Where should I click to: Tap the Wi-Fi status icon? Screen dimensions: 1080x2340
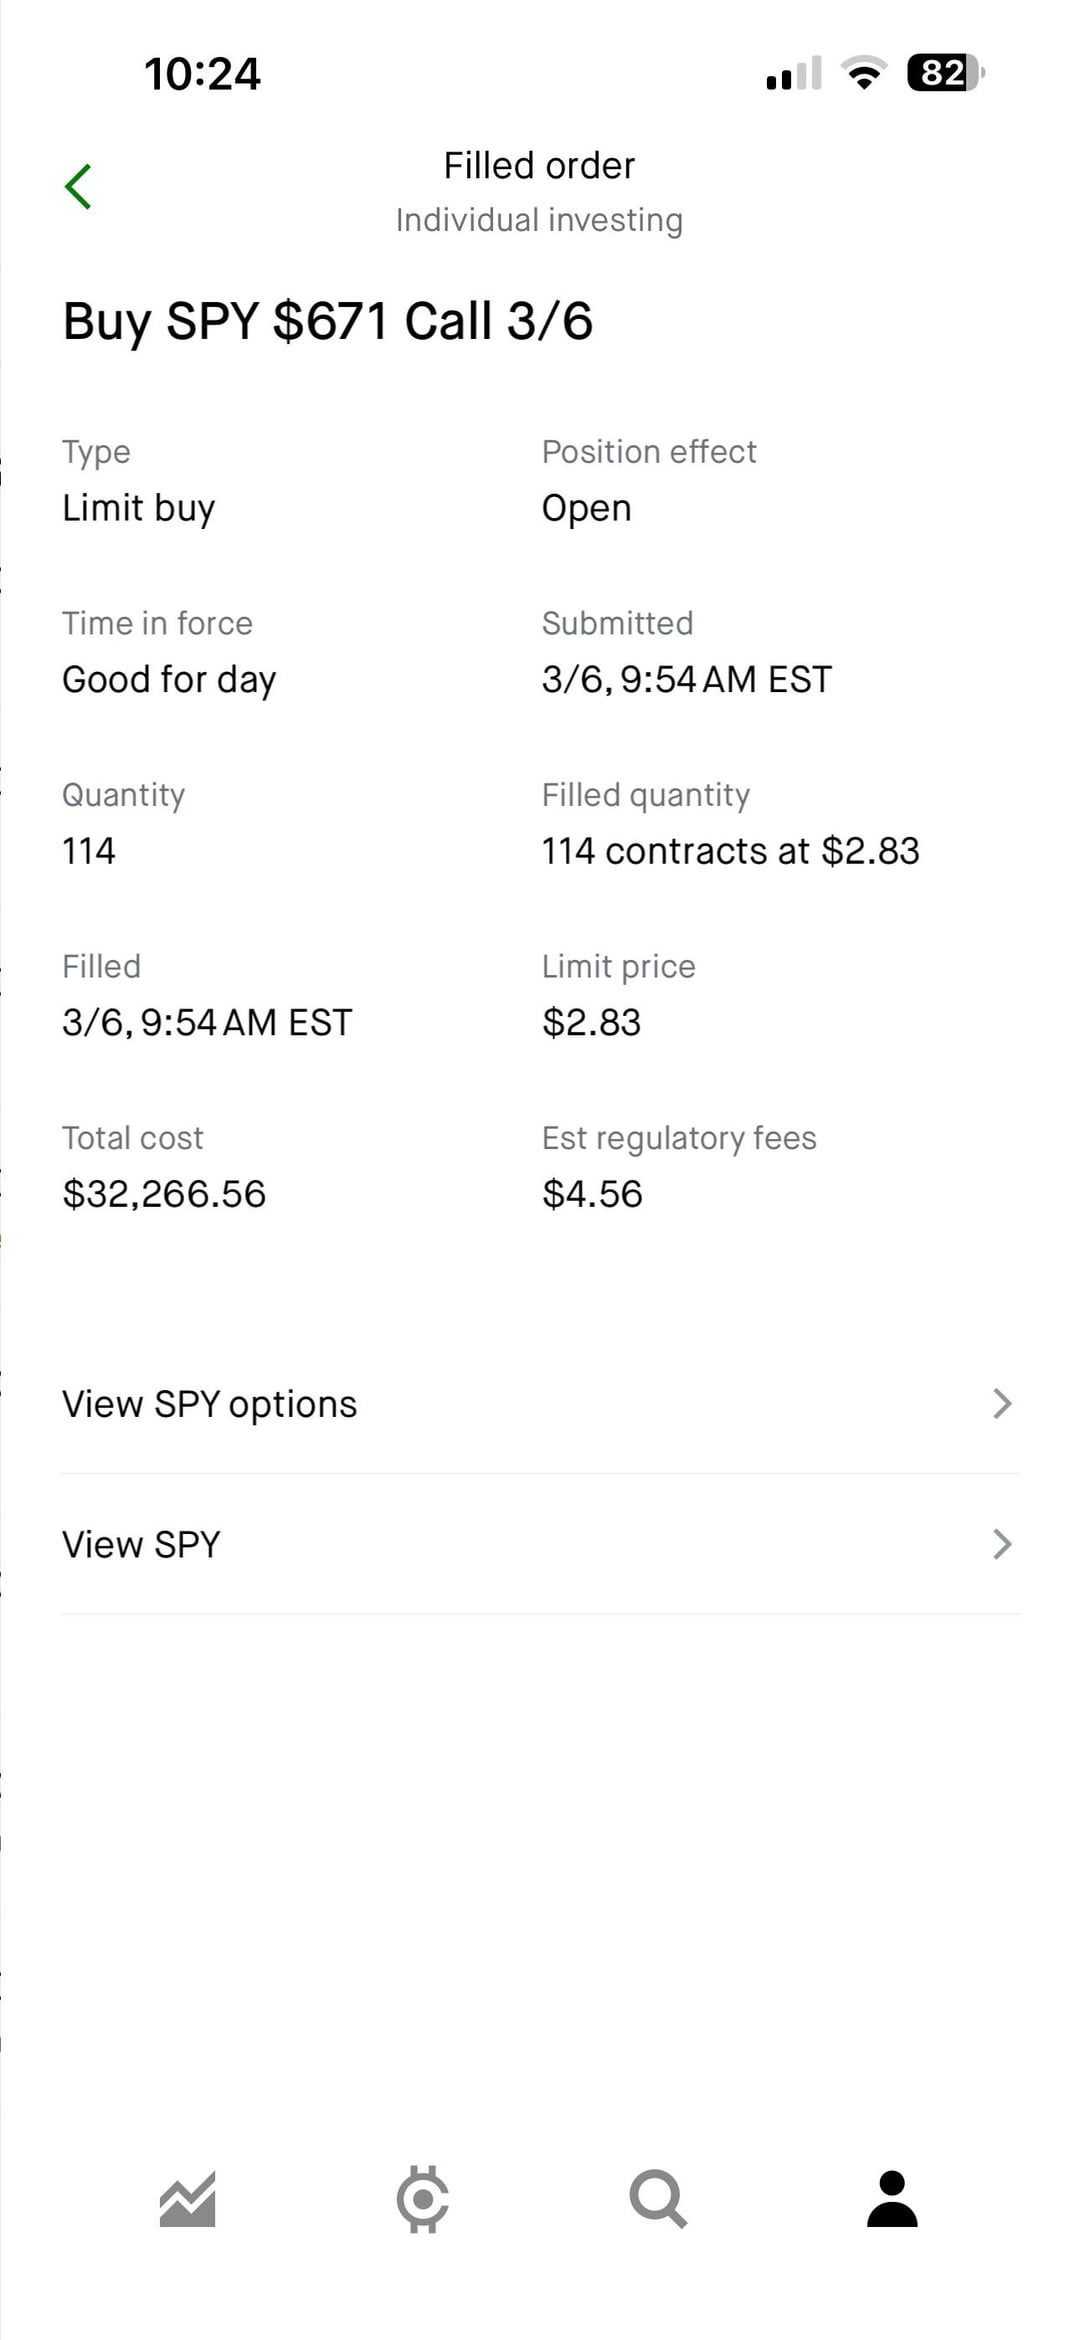[864, 73]
